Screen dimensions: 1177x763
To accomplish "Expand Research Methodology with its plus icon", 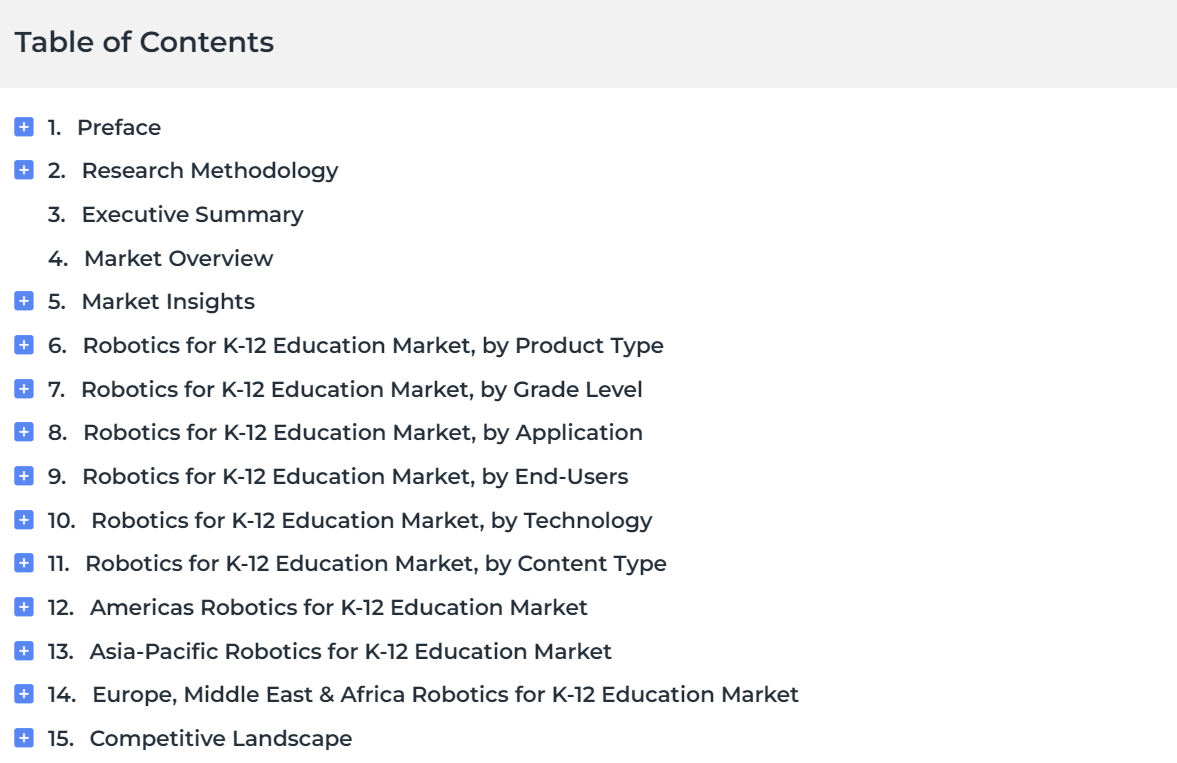I will (24, 170).
